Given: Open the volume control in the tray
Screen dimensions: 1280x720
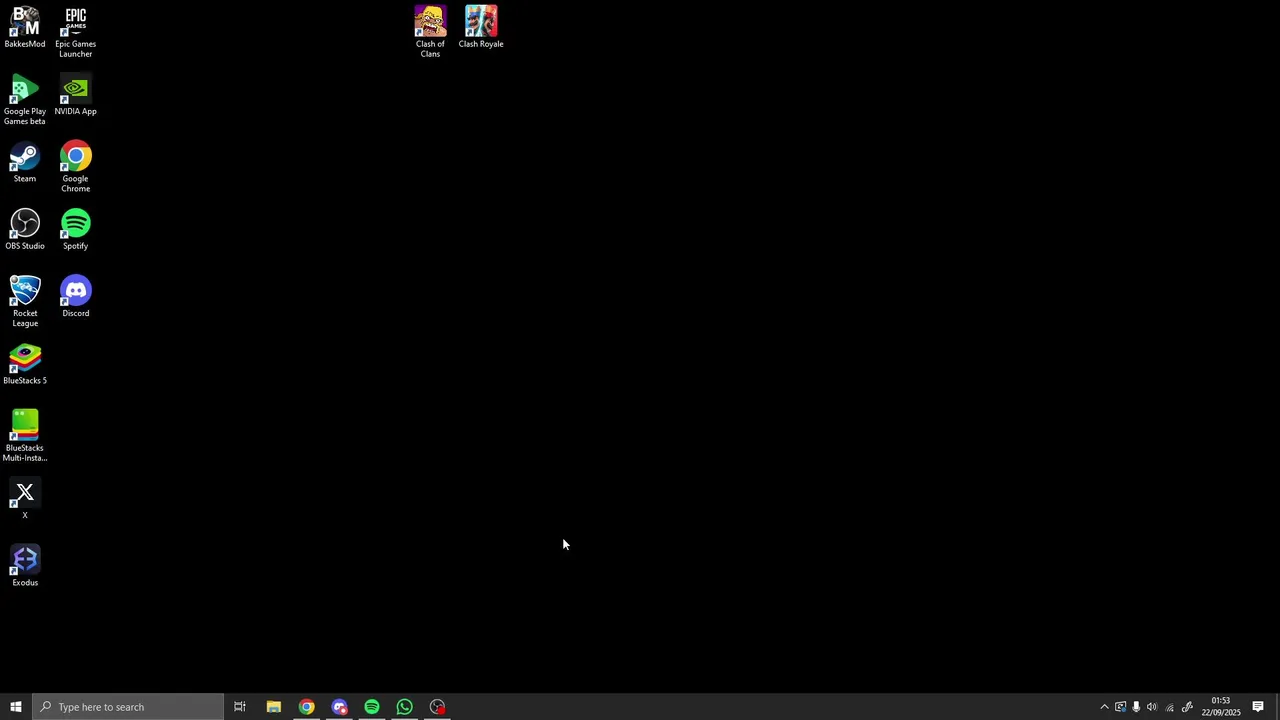Looking at the screenshot, I should (1152, 707).
